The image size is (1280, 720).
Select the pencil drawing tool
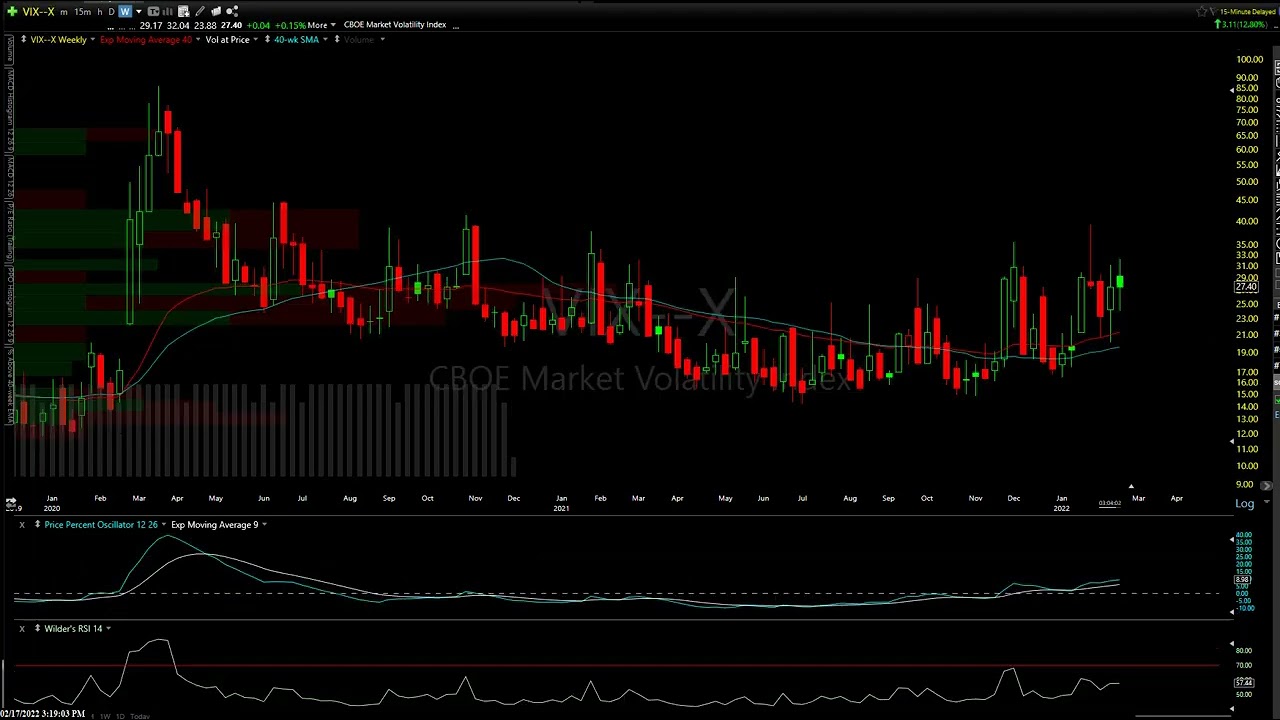(x=200, y=11)
